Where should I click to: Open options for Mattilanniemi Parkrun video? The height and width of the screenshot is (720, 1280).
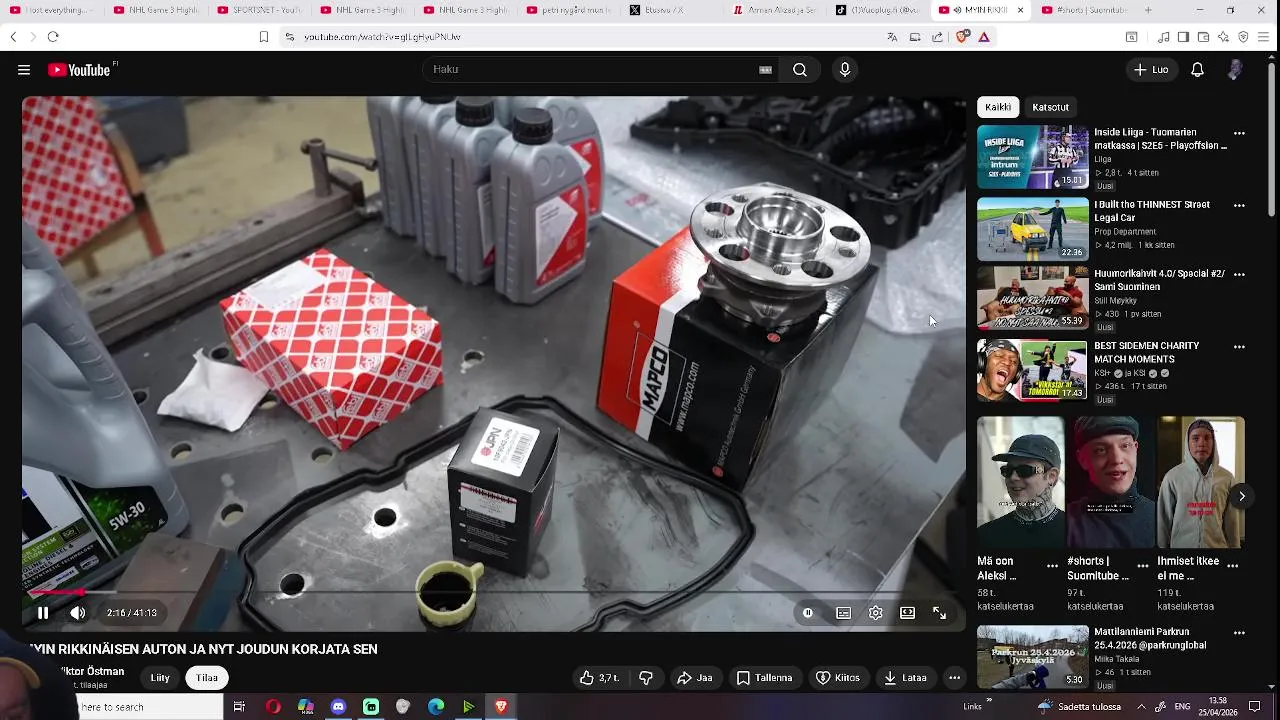click(1239, 634)
